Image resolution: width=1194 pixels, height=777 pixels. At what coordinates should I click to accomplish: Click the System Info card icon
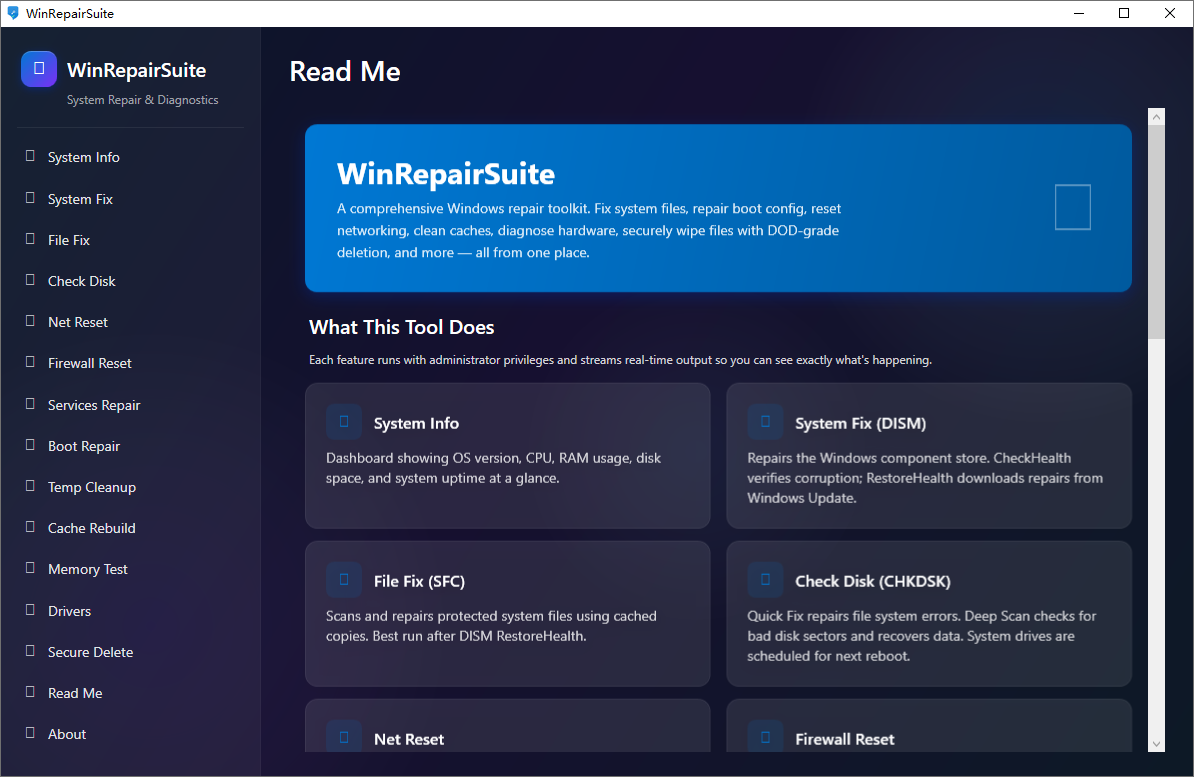point(344,422)
